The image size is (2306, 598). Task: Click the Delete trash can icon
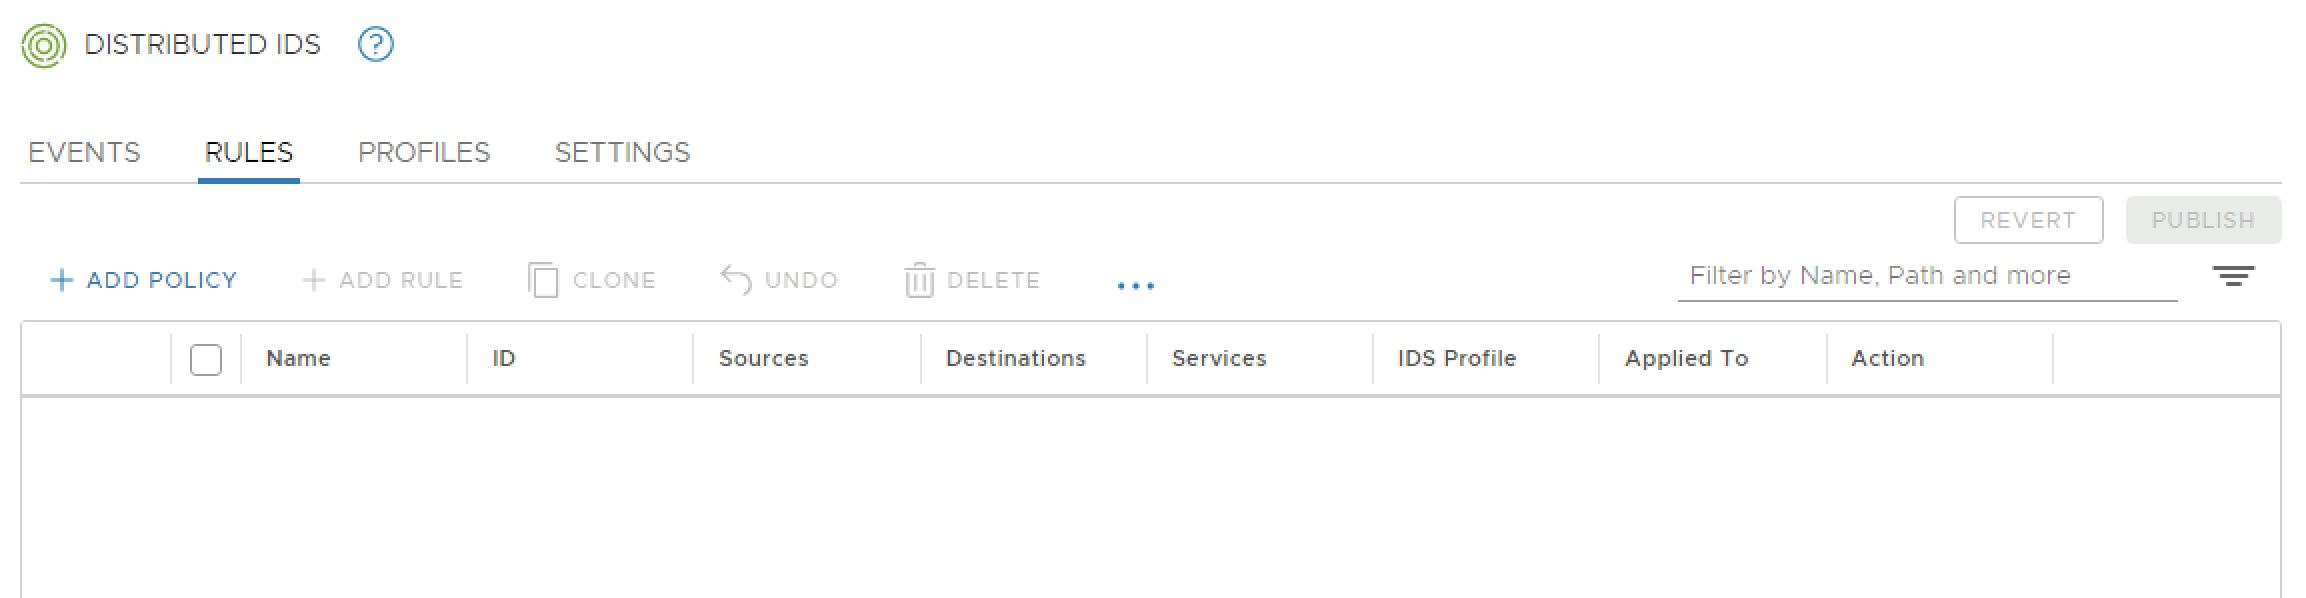(919, 280)
